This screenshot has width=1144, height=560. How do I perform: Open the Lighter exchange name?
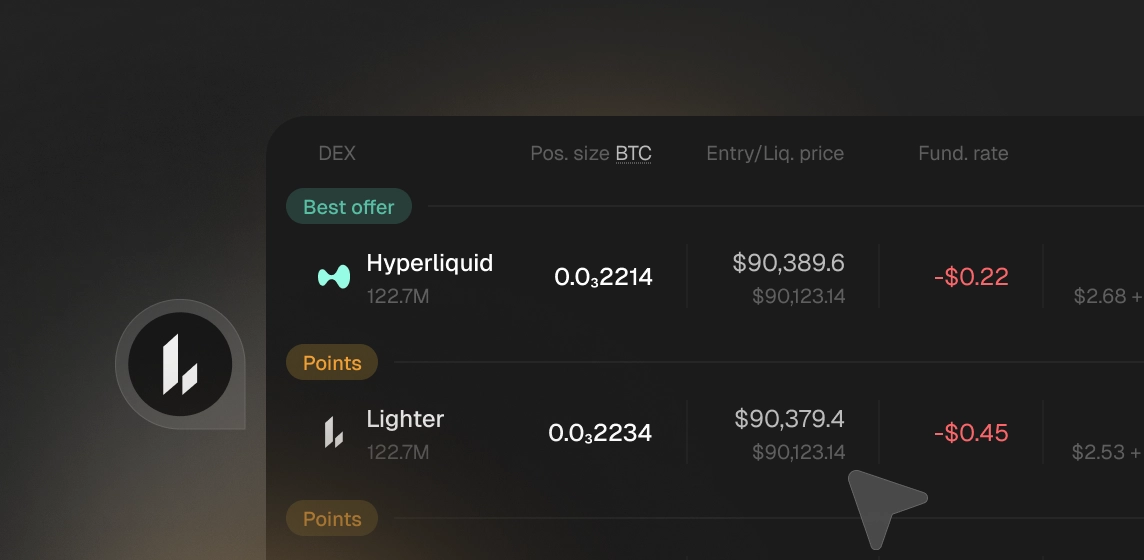click(x=405, y=419)
